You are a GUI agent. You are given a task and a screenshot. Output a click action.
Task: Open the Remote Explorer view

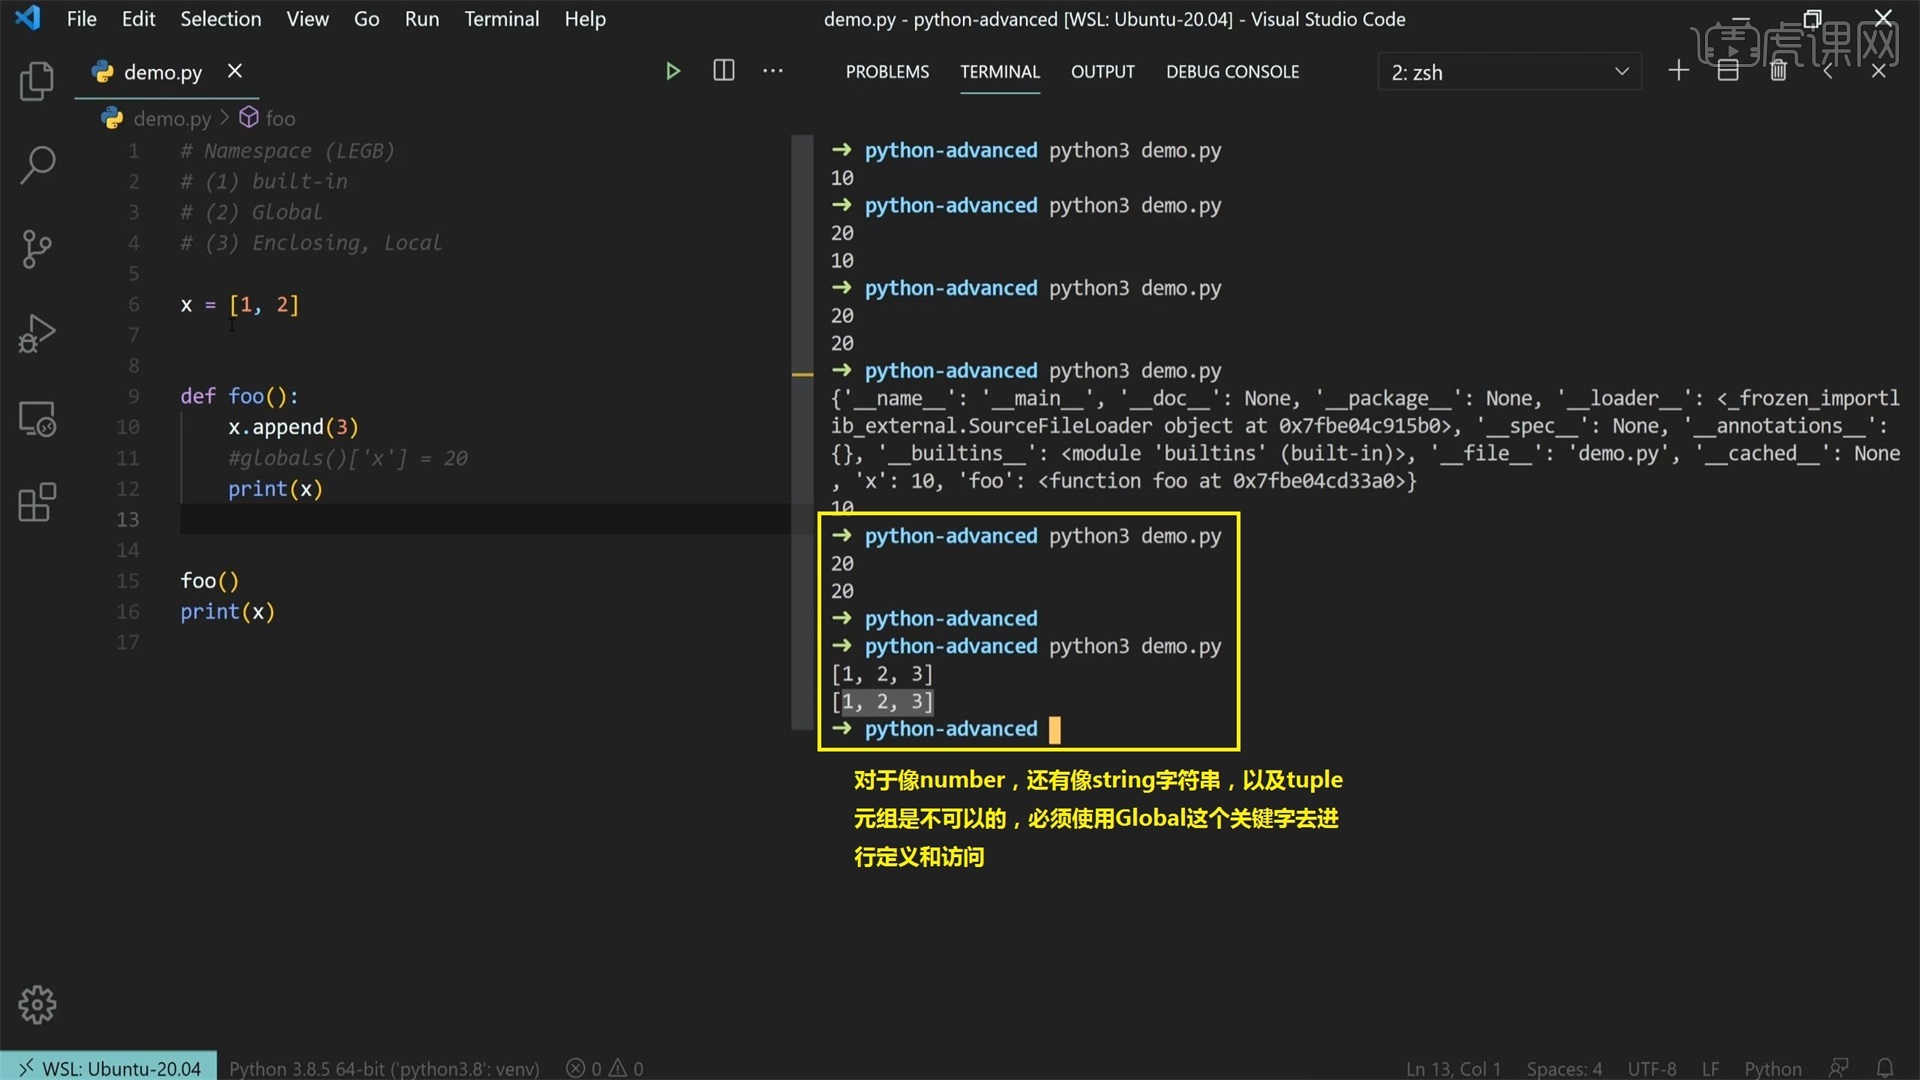36,419
